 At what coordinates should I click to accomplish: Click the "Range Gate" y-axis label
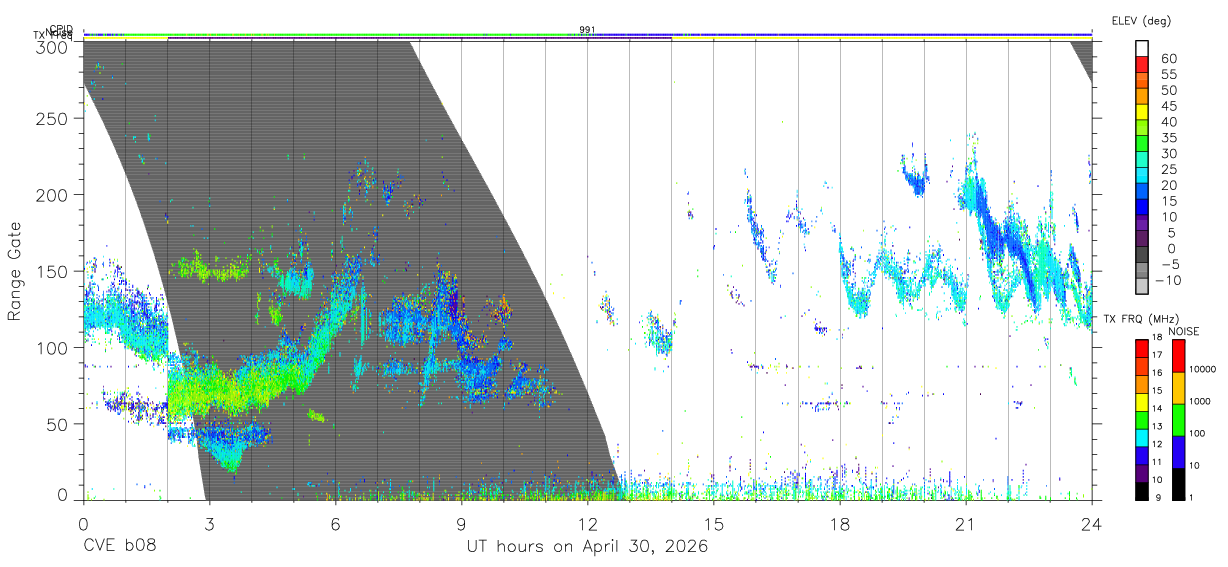point(15,271)
